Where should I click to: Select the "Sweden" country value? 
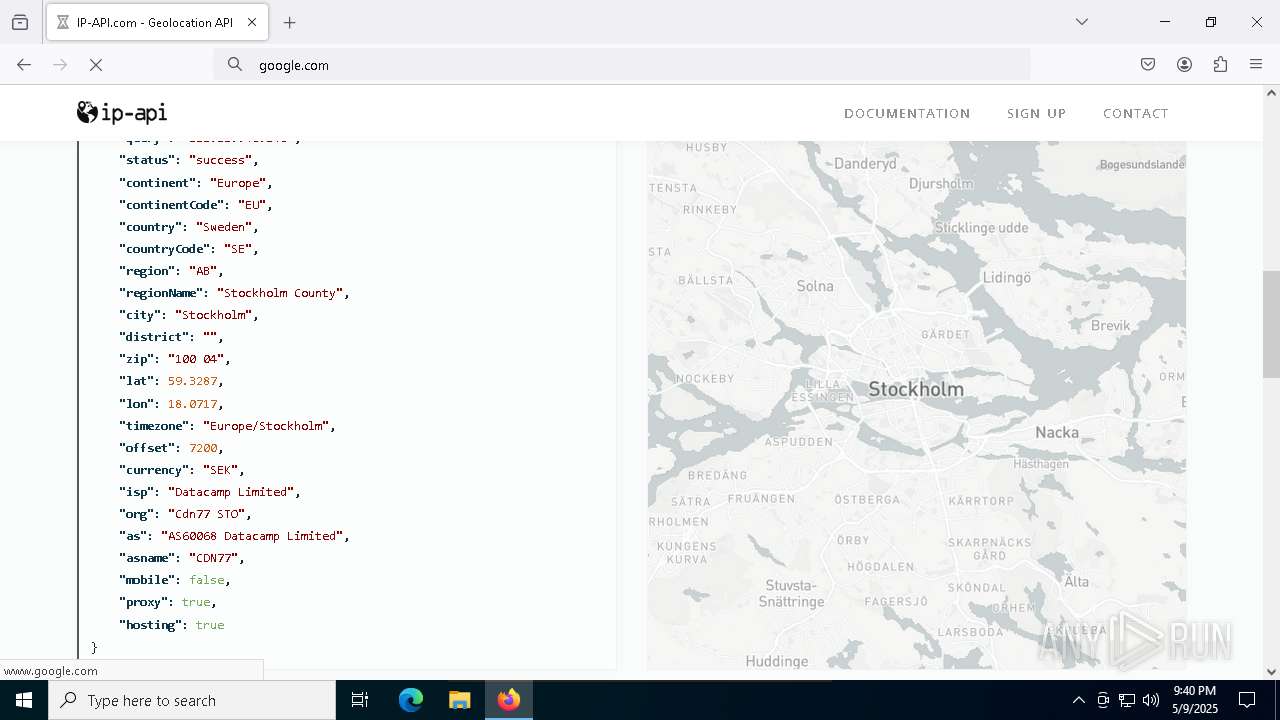[x=224, y=227]
